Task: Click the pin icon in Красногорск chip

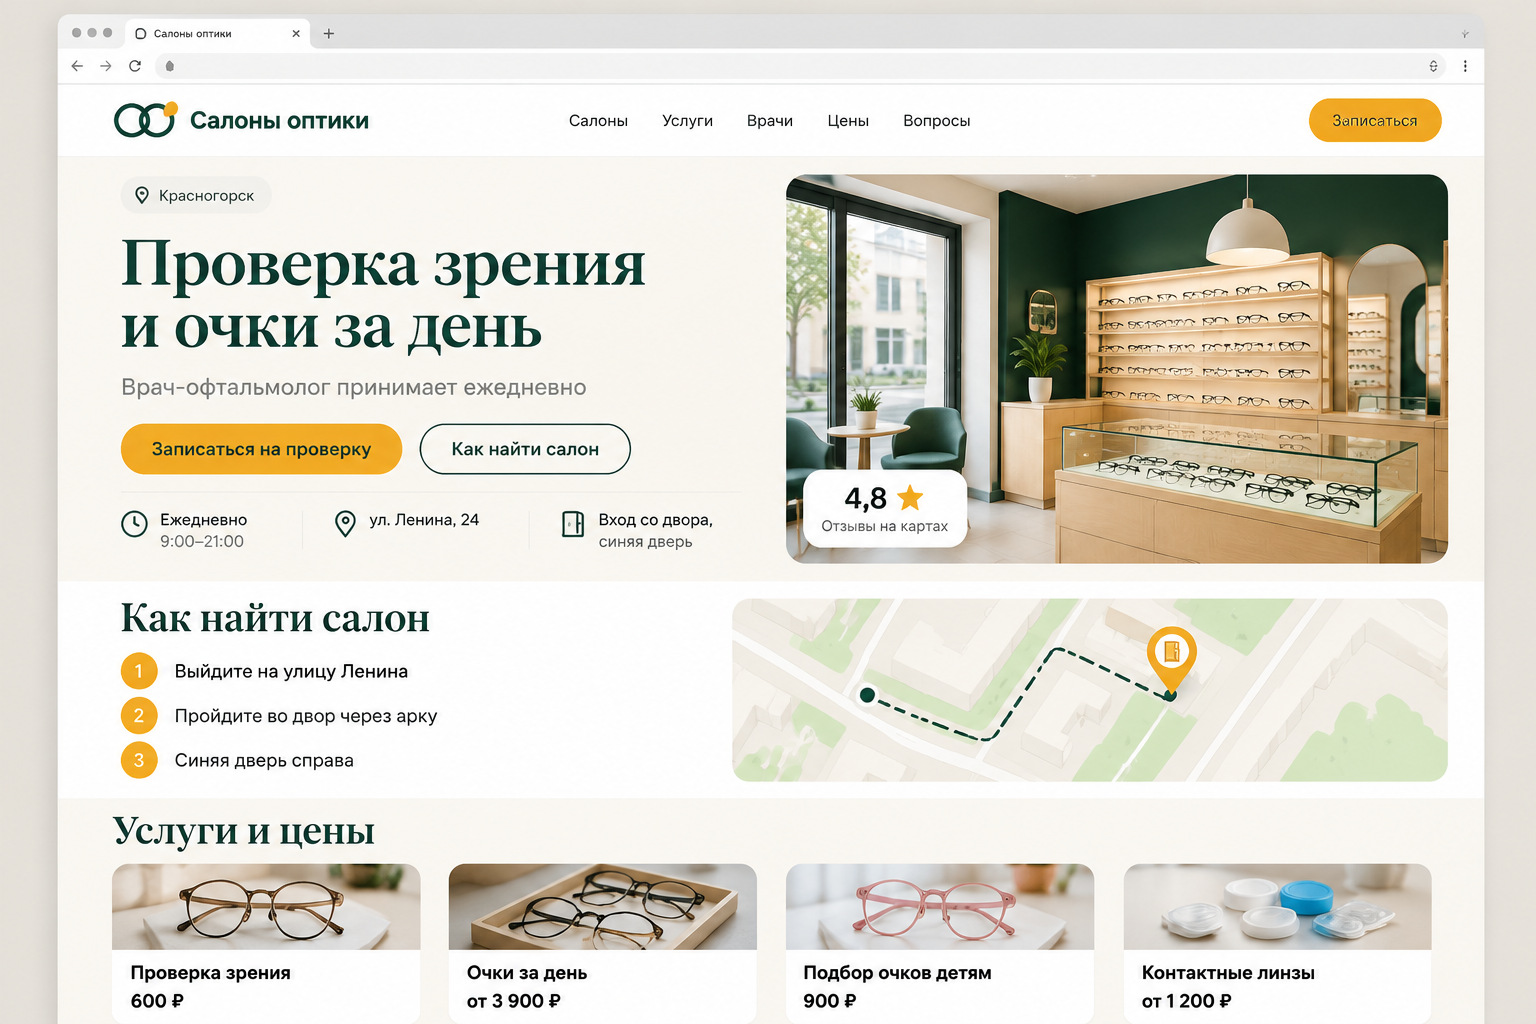Action: click(142, 195)
